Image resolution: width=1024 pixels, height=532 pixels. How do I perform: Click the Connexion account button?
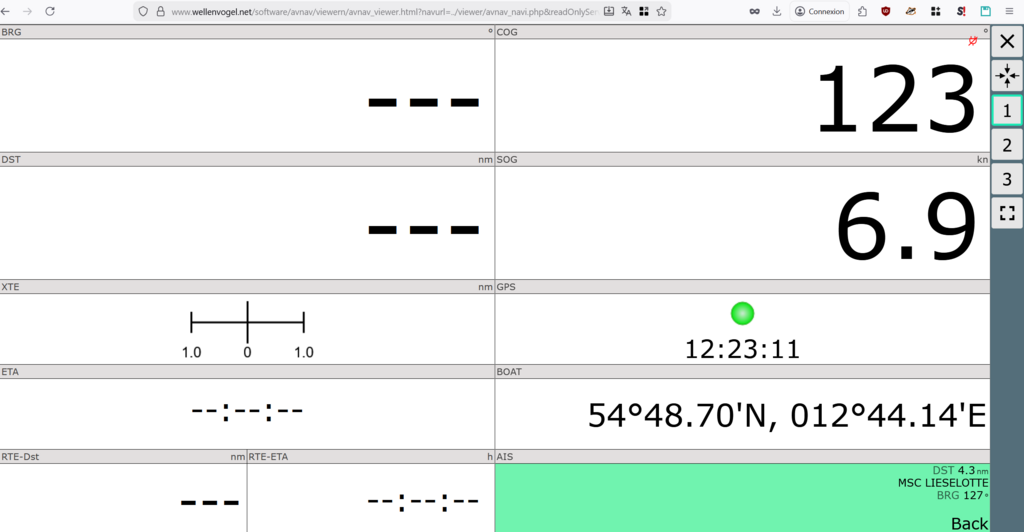[x=819, y=11]
